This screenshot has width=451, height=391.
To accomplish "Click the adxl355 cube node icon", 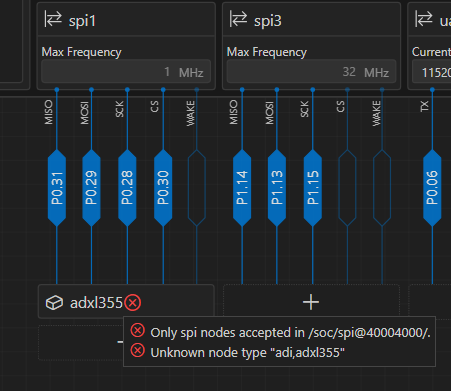I will tap(54, 303).
